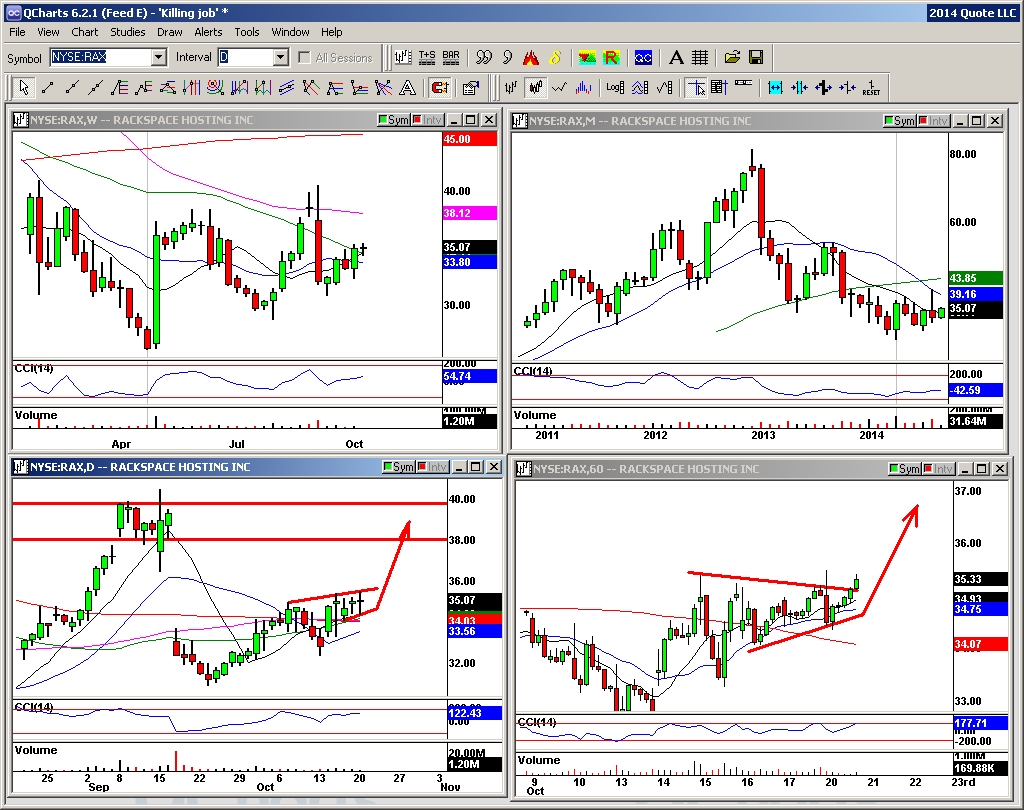This screenshot has height=810, width=1024.
Task: Open the Studies menu
Action: 127,32
